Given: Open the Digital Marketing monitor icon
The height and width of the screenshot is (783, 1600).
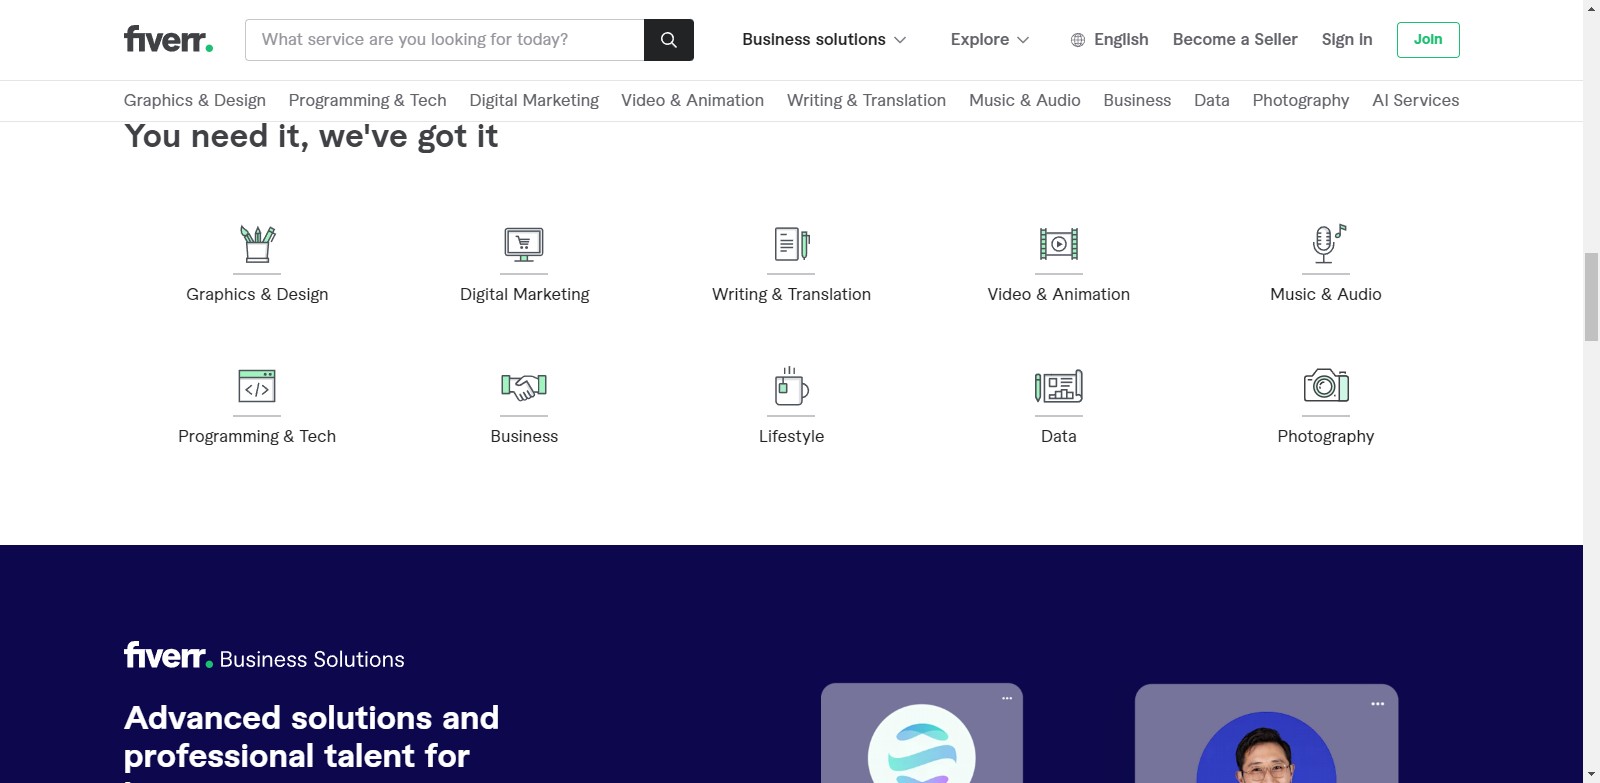Looking at the screenshot, I should tap(524, 244).
